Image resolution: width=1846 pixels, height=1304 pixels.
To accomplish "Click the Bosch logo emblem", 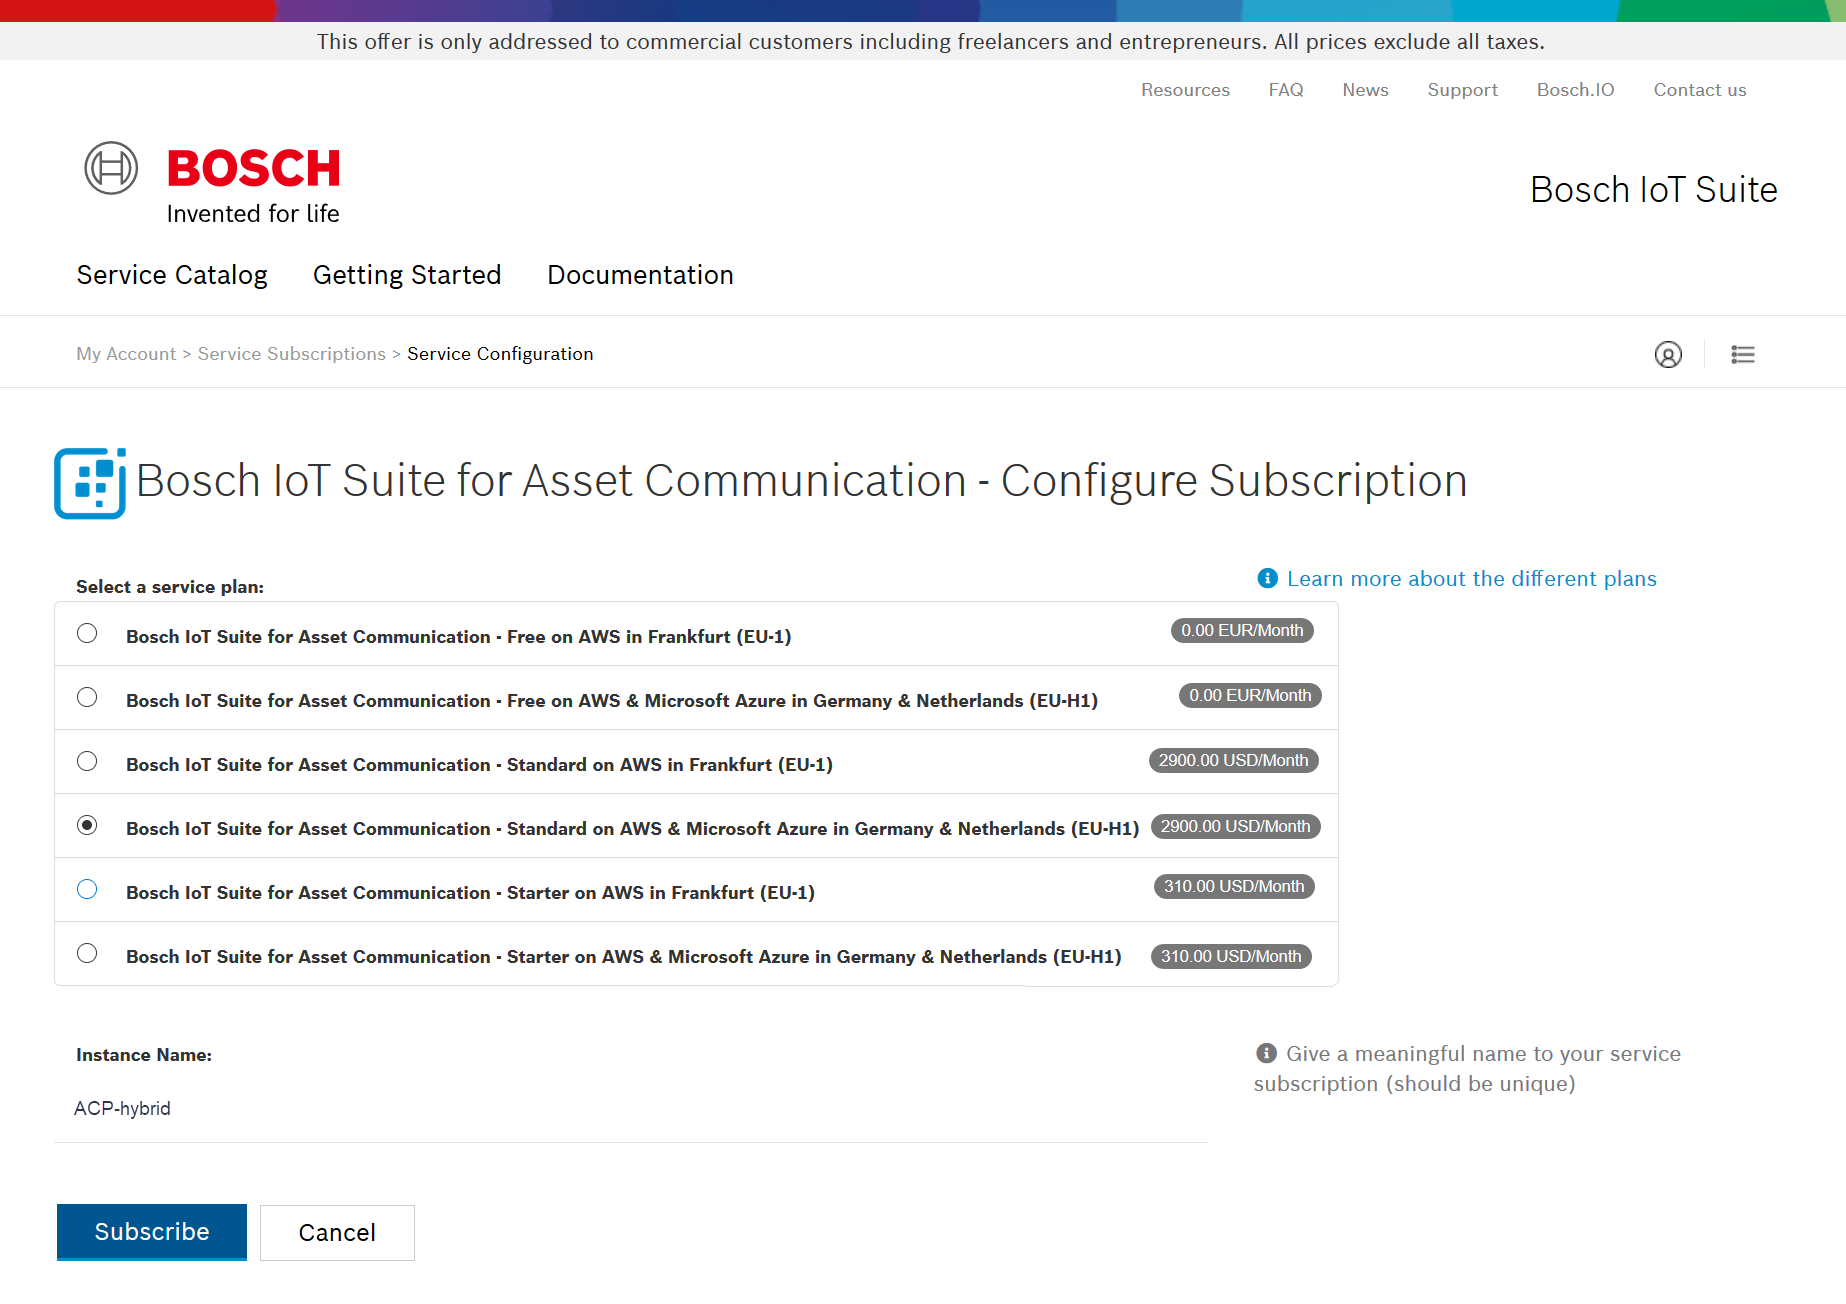I will [111, 168].
